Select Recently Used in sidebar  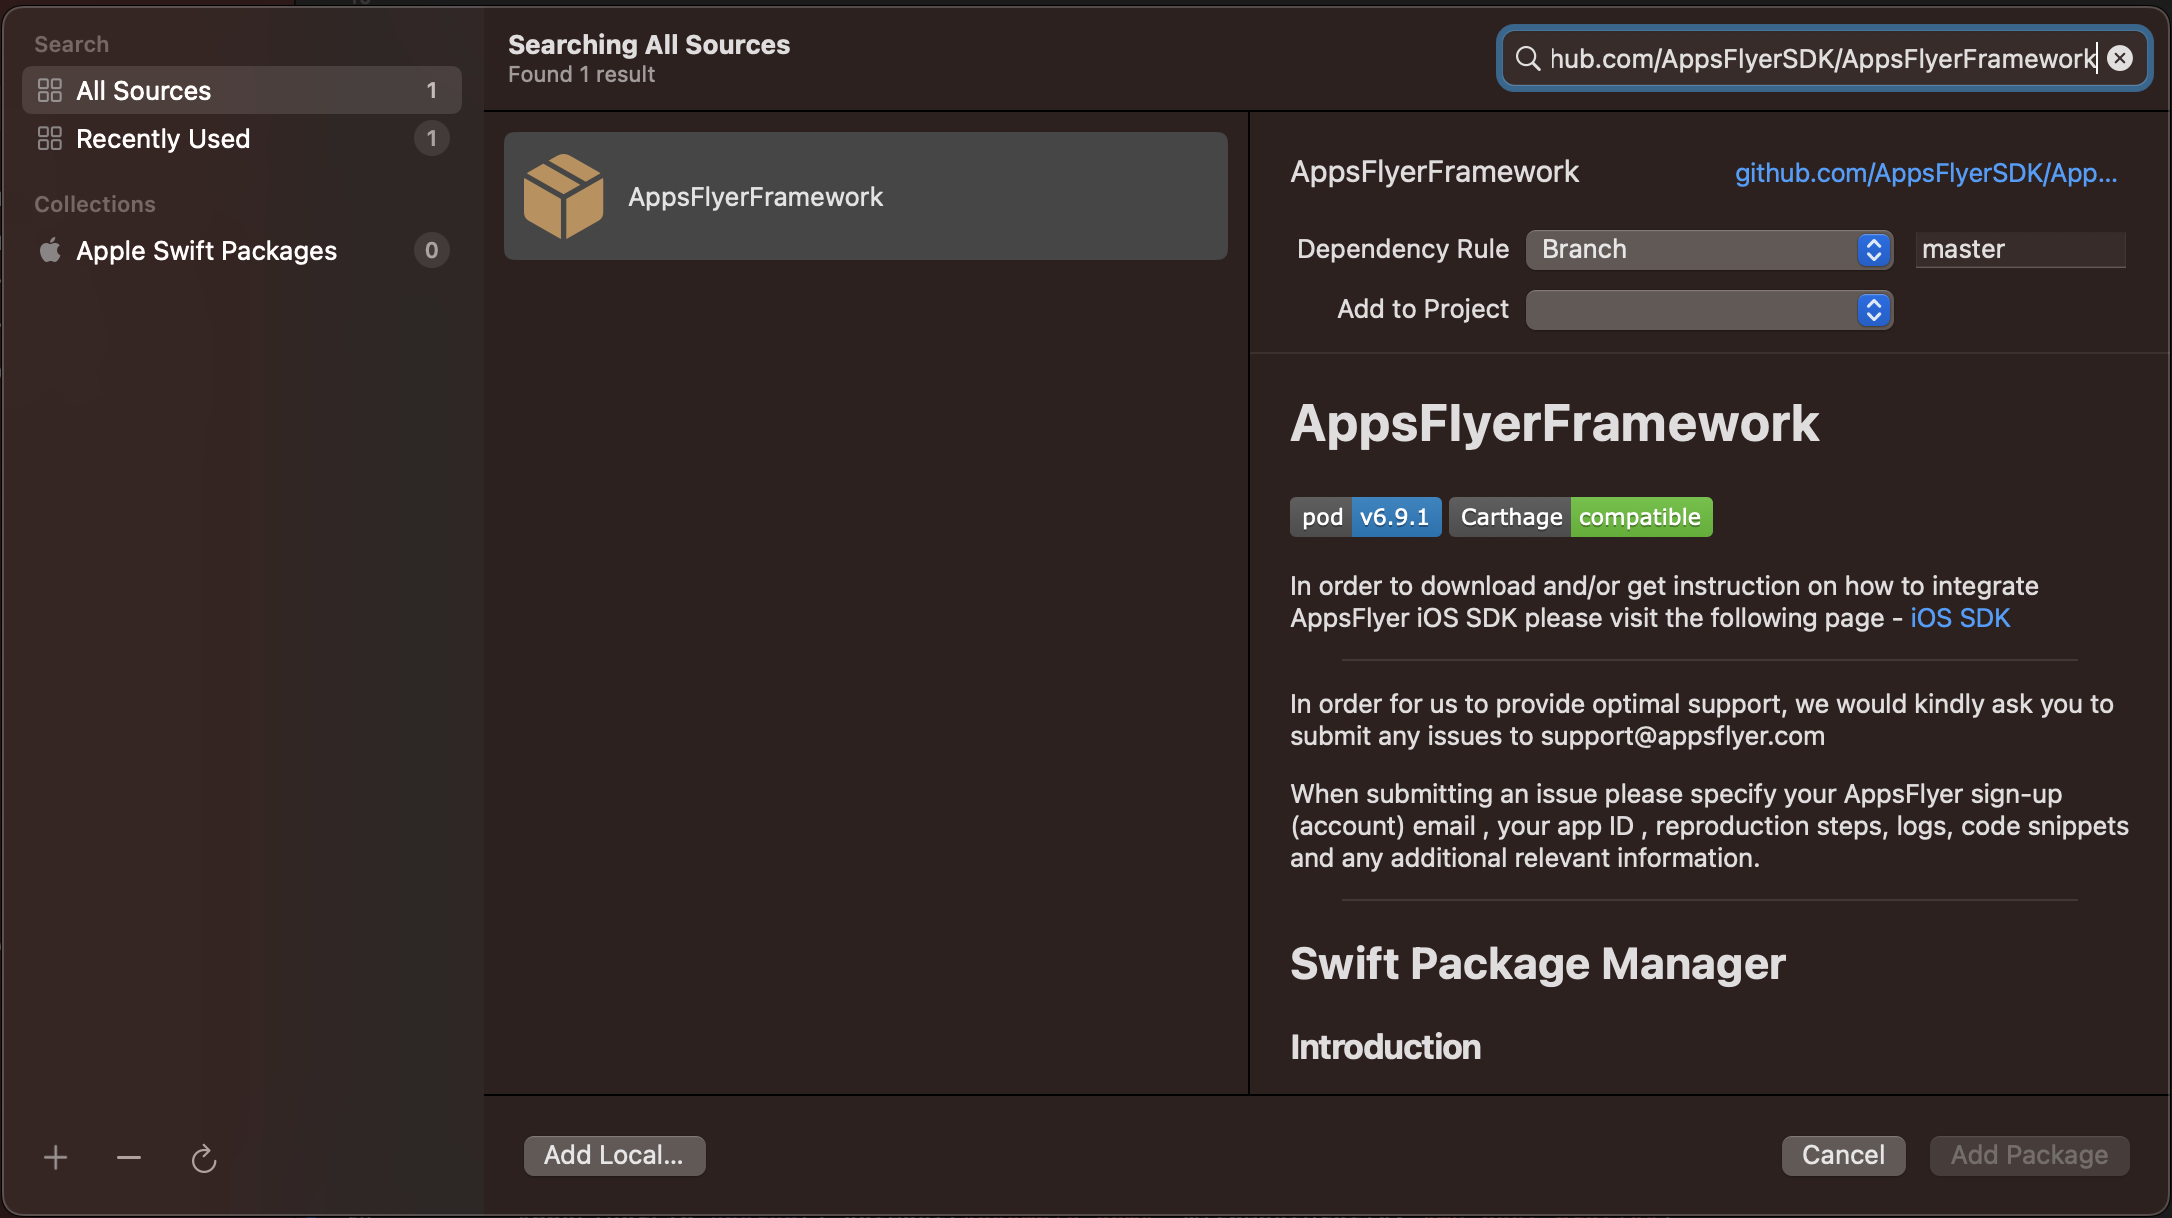(163, 138)
